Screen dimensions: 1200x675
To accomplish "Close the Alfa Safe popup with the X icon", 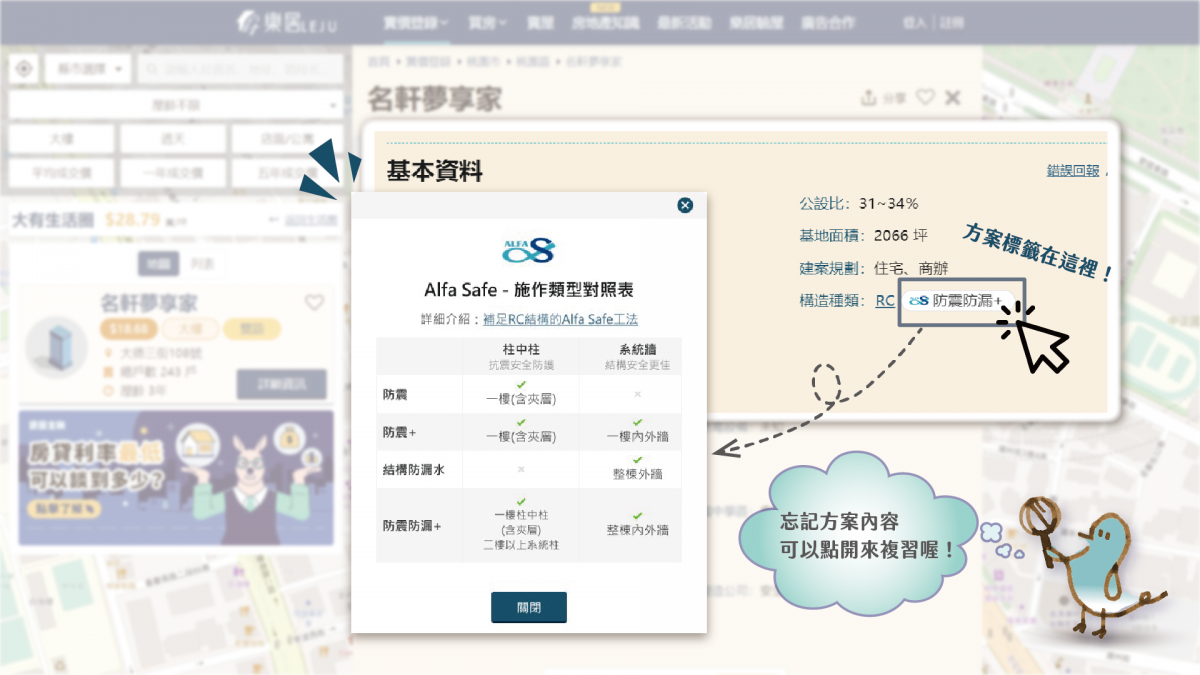I will tap(685, 205).
